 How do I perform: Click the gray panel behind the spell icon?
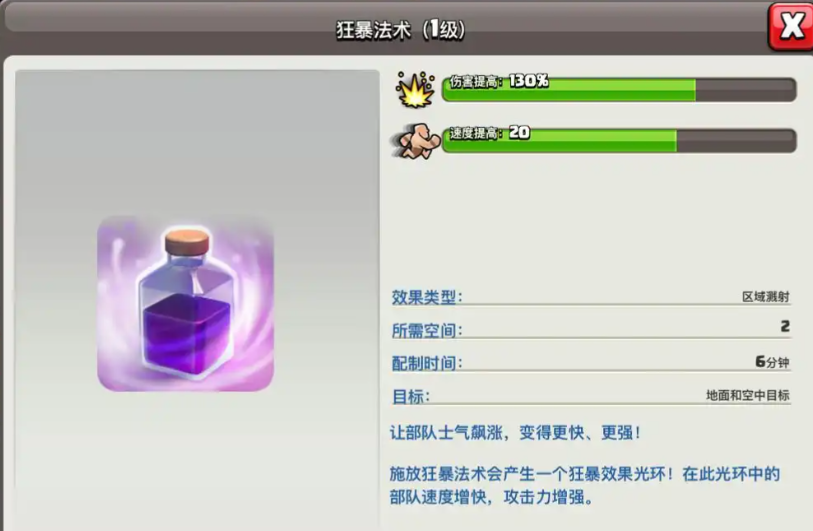(197, 145)
